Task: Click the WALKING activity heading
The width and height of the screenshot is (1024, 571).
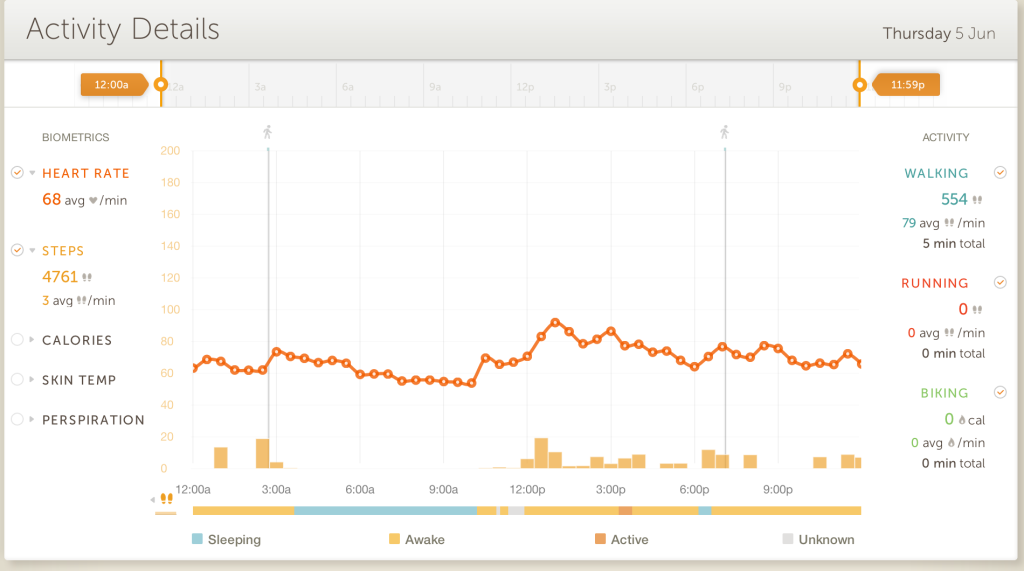Action: pos(936,173)
